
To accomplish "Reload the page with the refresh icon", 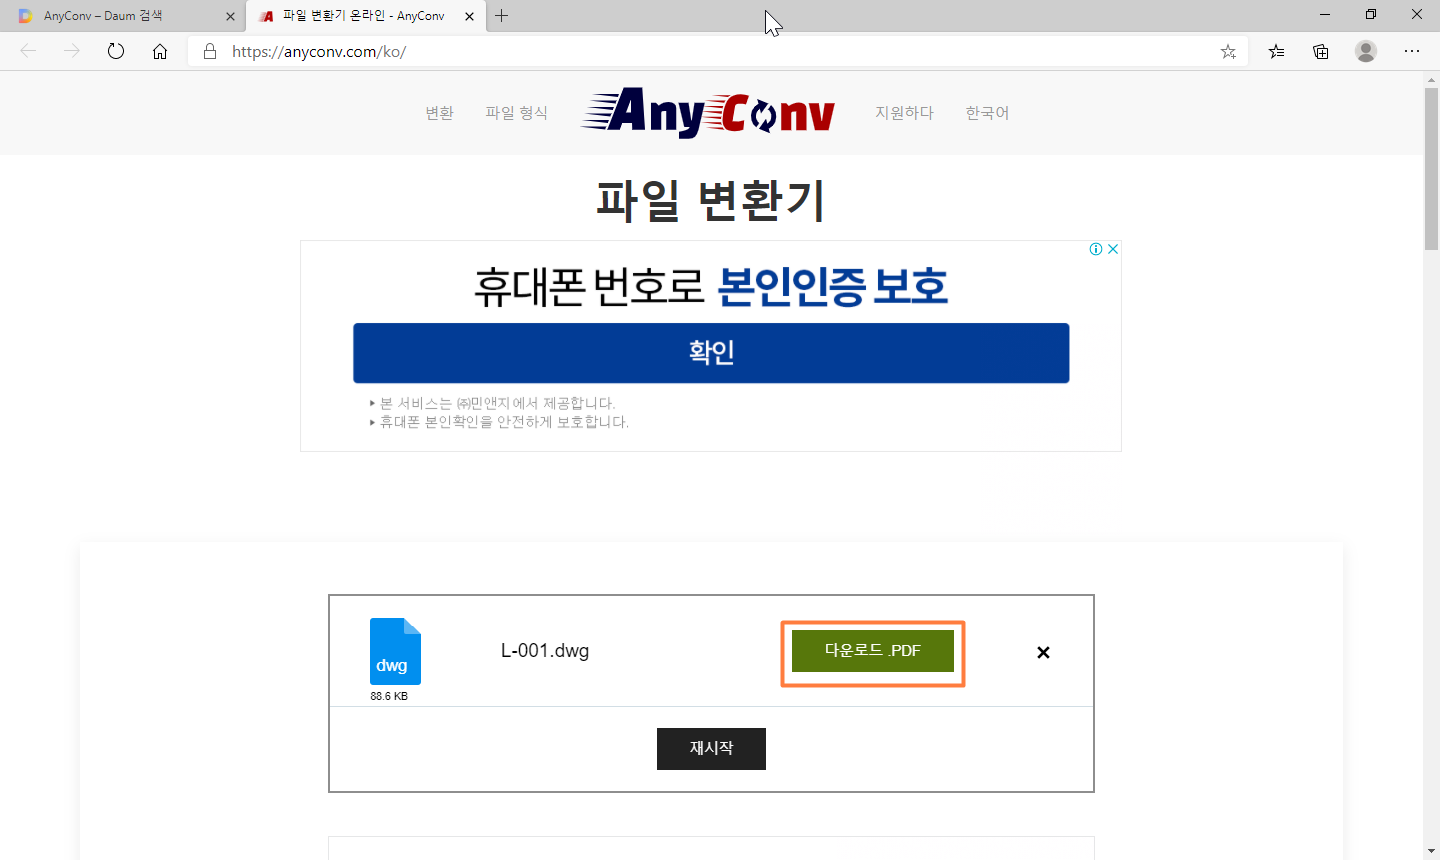I will tap(116, 51).
